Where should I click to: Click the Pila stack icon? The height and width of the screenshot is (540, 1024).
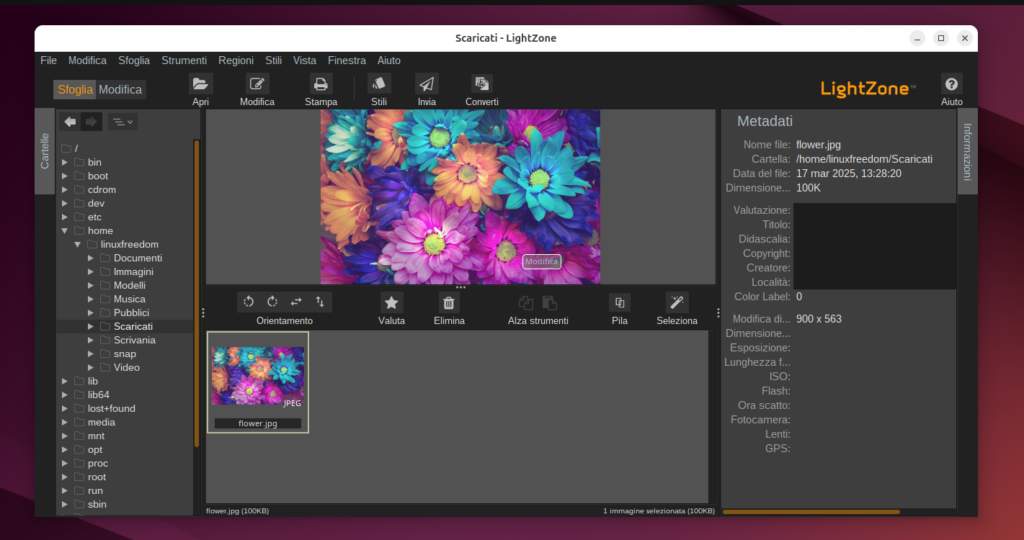click(620, 303)
